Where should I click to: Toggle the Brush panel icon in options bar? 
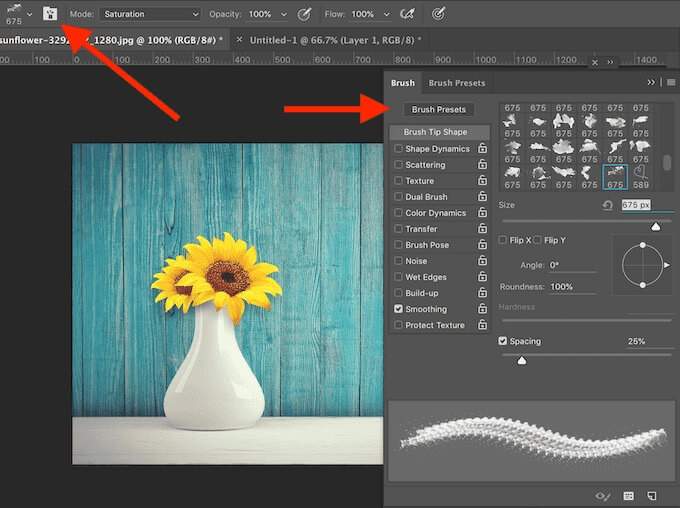pos(49,14)
